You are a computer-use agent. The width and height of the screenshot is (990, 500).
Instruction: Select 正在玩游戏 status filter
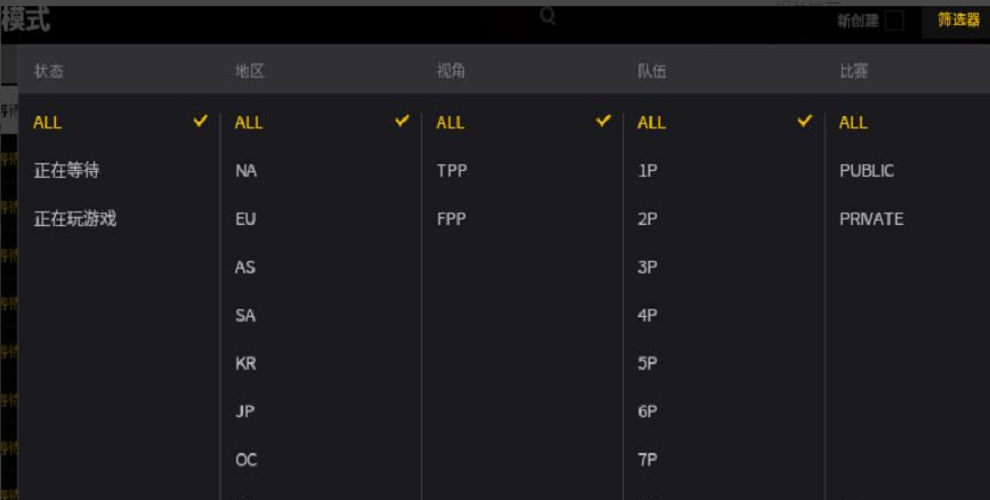point(75,218)
